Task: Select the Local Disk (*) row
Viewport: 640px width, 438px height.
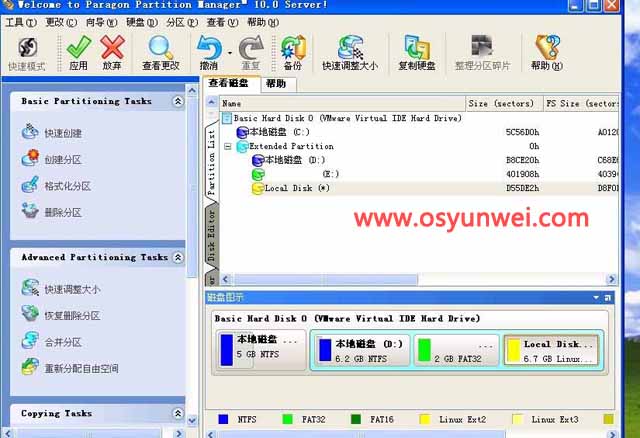Action: 419,188
